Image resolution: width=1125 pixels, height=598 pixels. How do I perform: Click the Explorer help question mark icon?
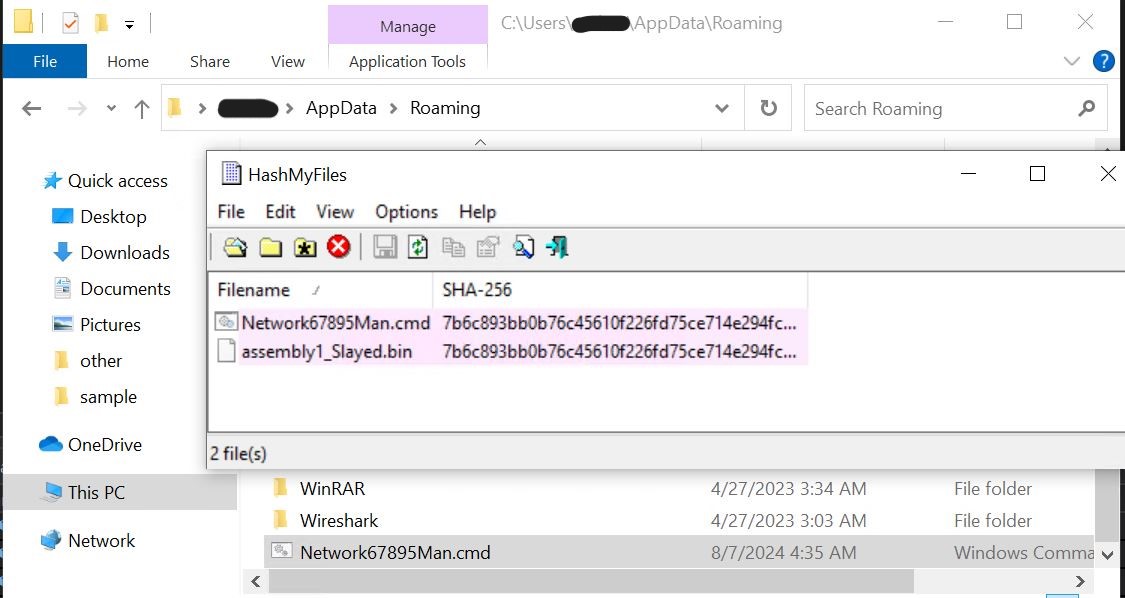[1103, 61]
